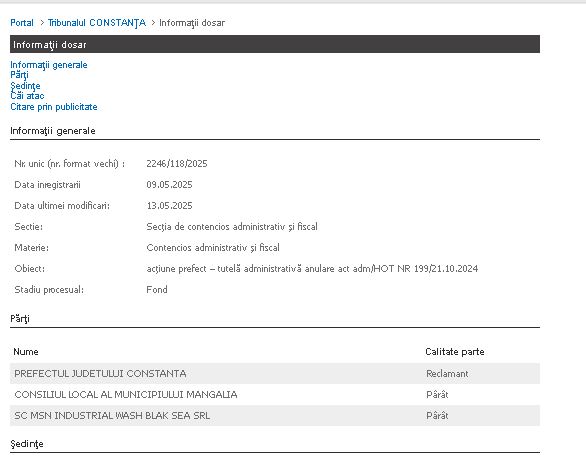Open the Portal breadcrumb link
The image size is (586, 468).
pyautogui.click(x=22, y=23)
